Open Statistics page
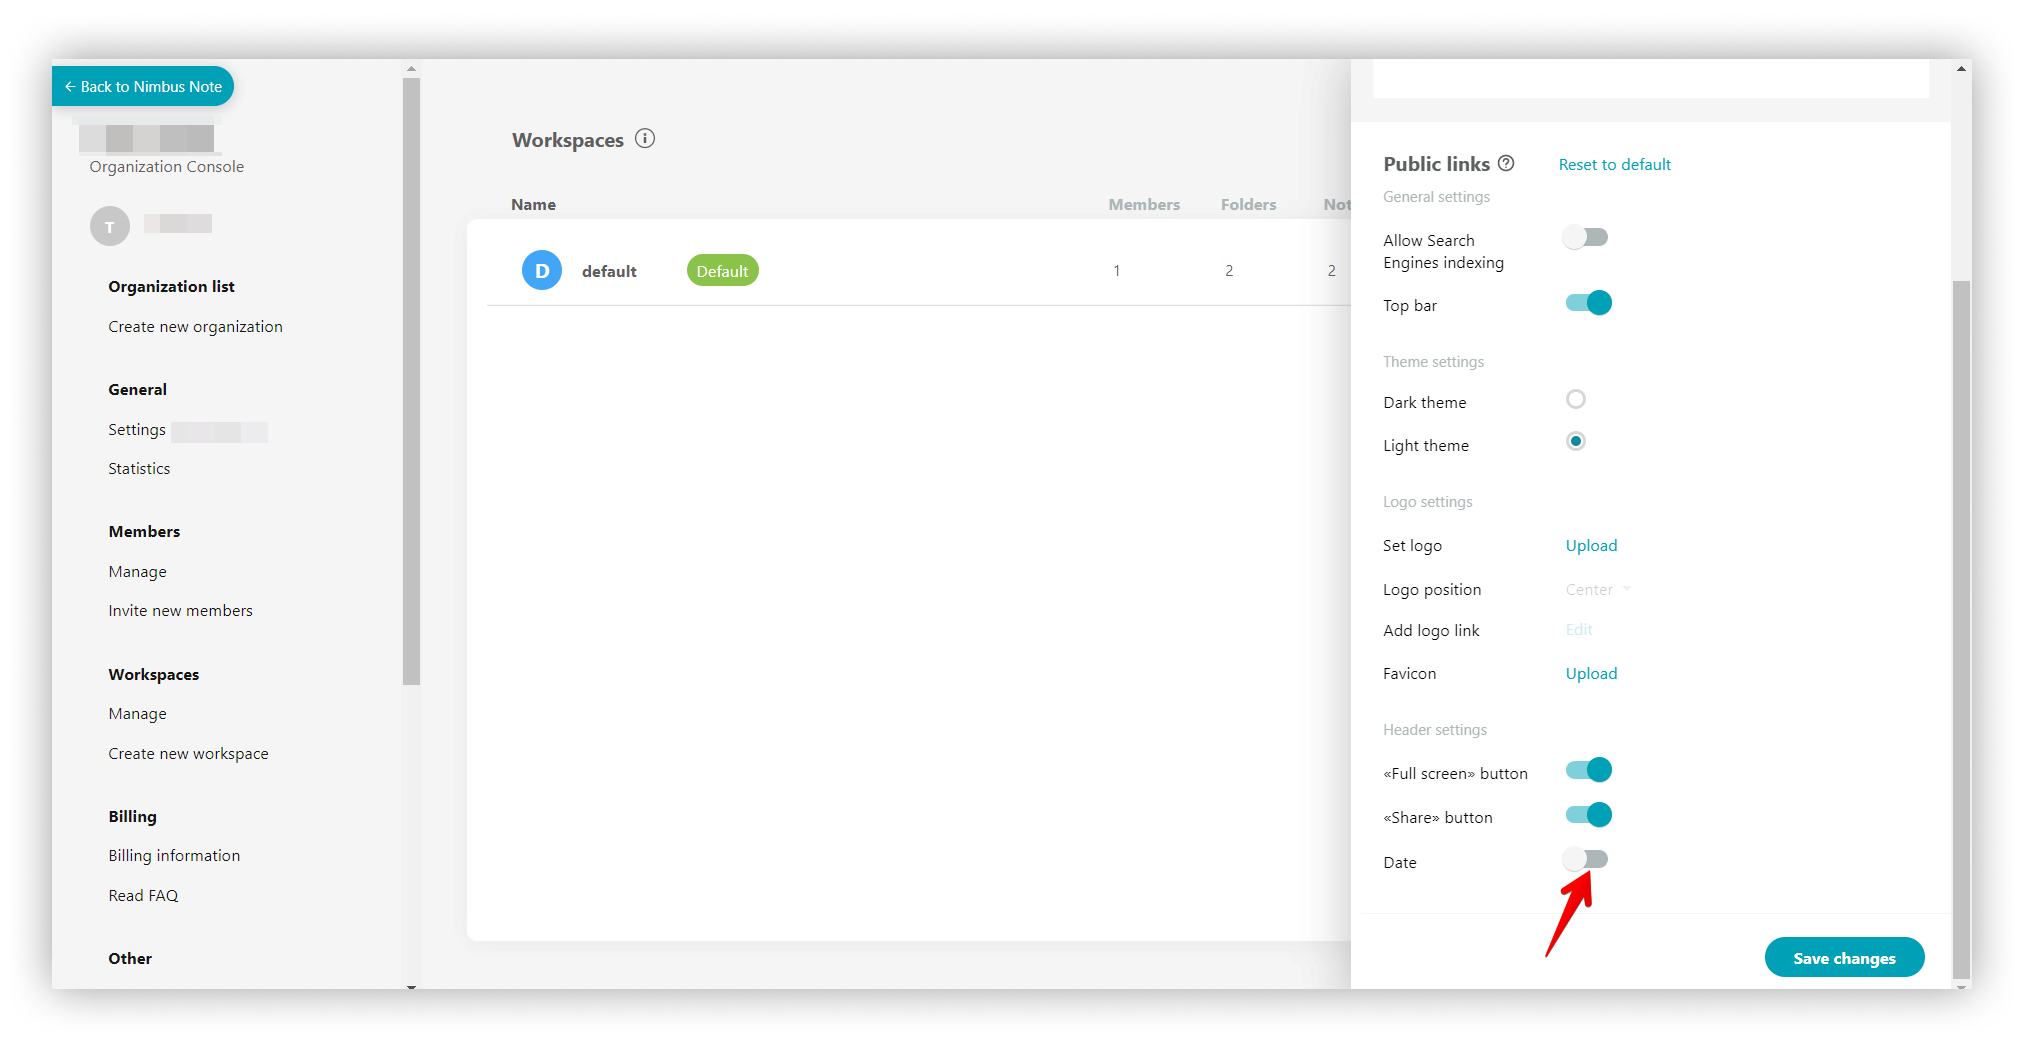 (x=139, y=469)
